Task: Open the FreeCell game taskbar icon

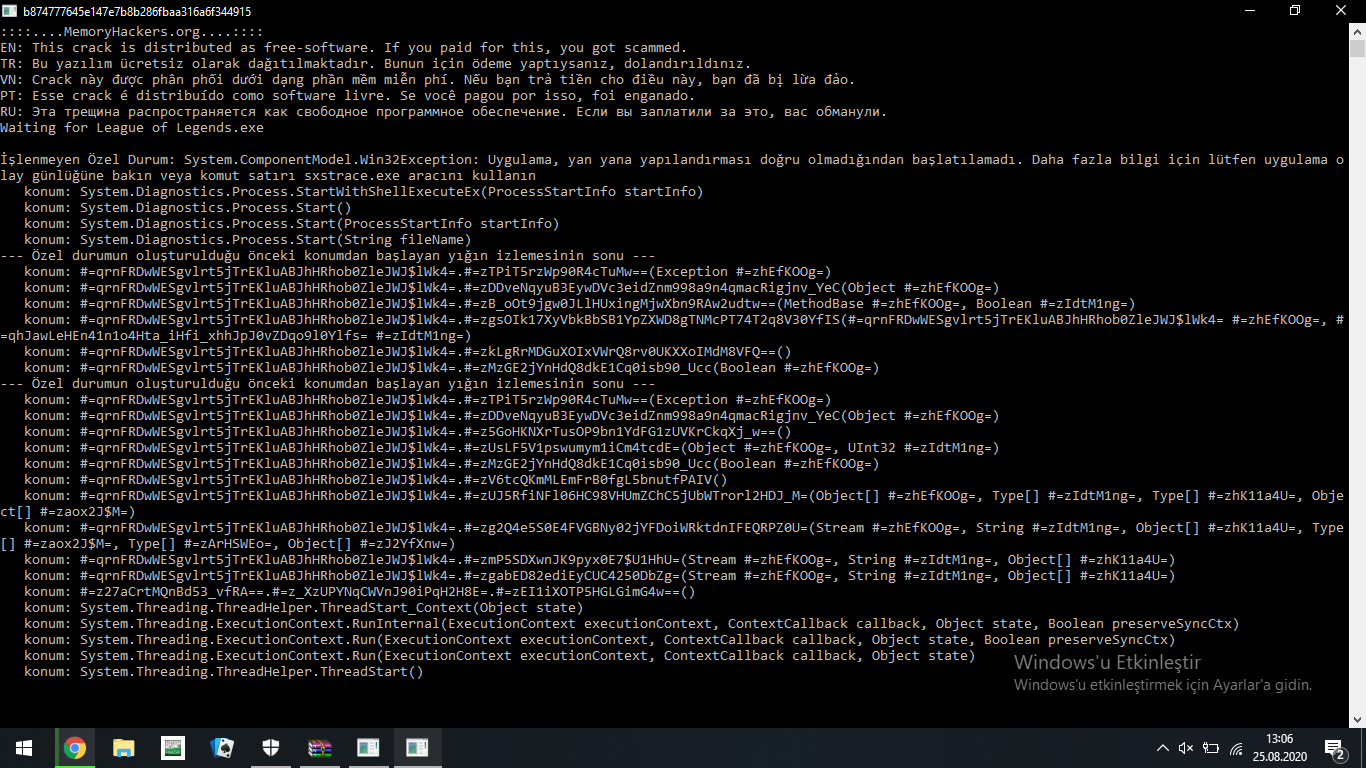Action: (x=172, y=747)
